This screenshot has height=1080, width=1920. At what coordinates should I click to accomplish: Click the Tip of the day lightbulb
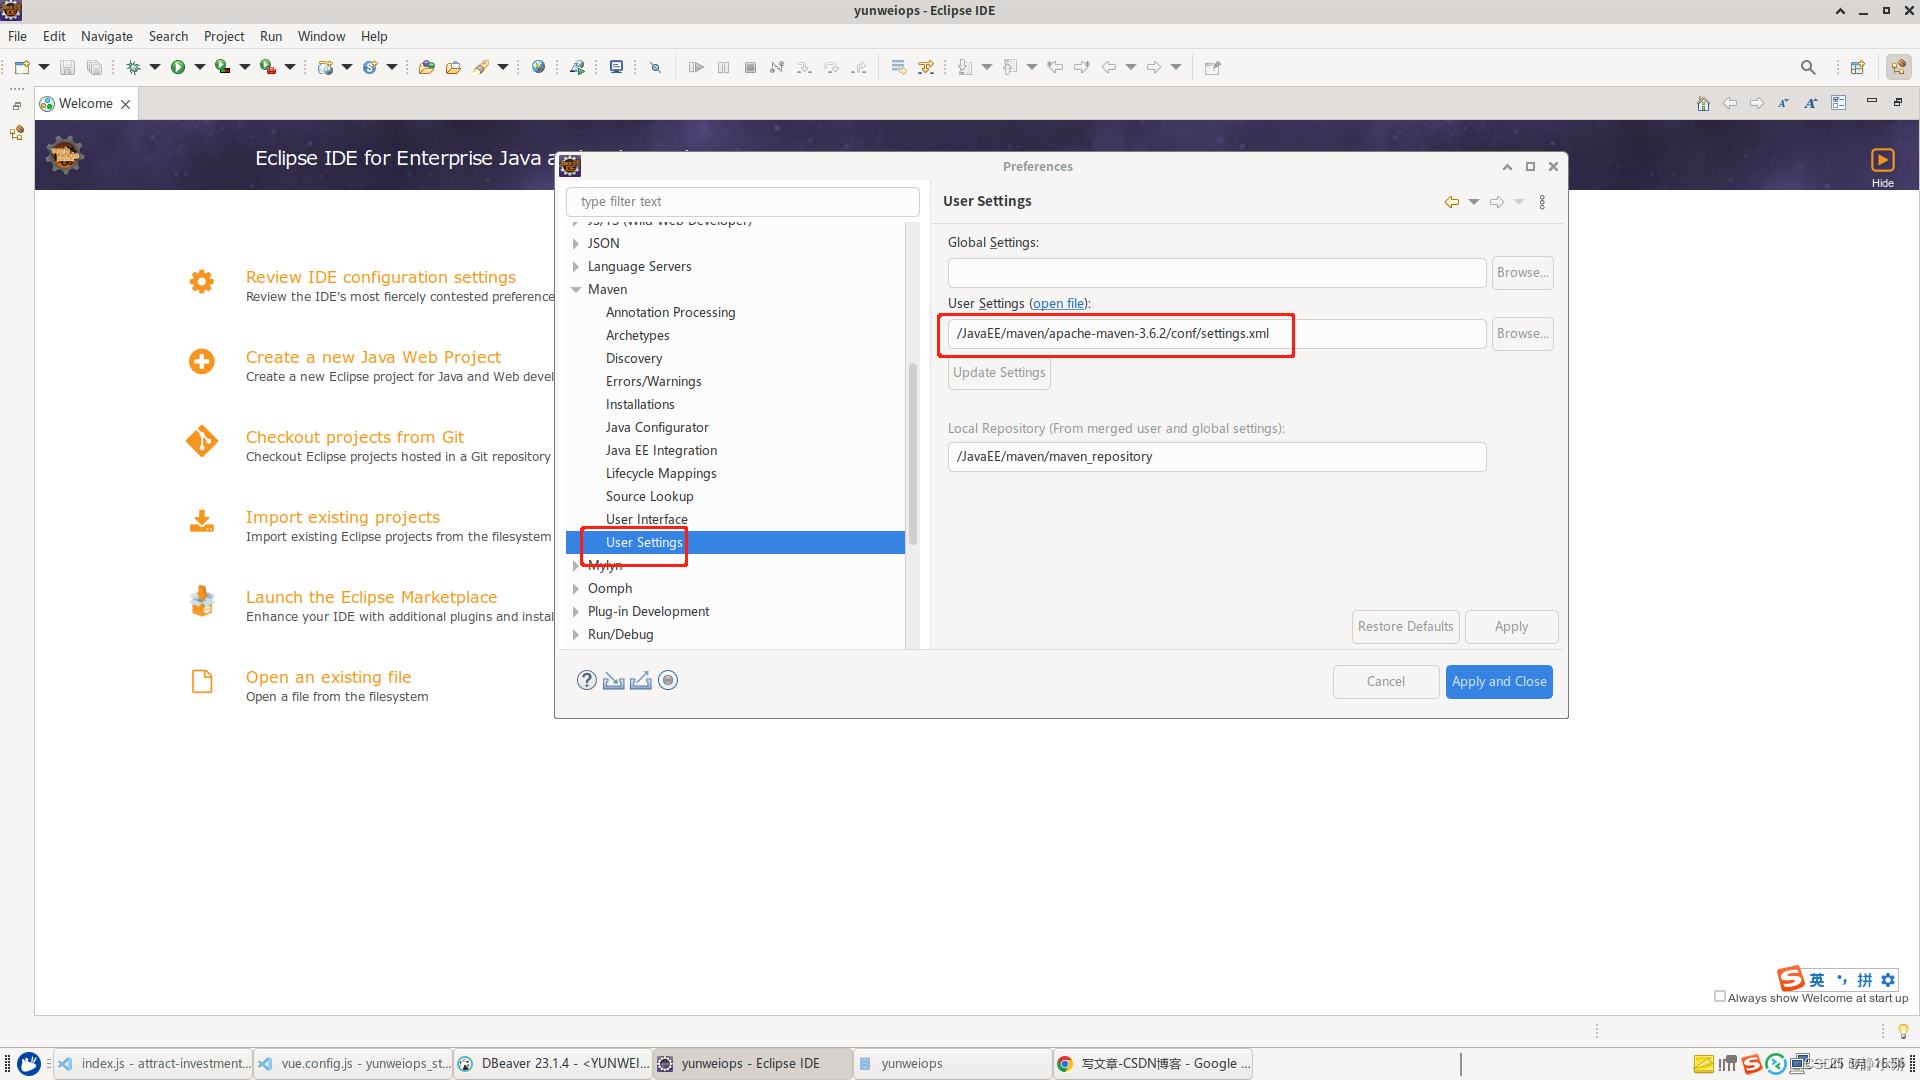point(1903,1031)
